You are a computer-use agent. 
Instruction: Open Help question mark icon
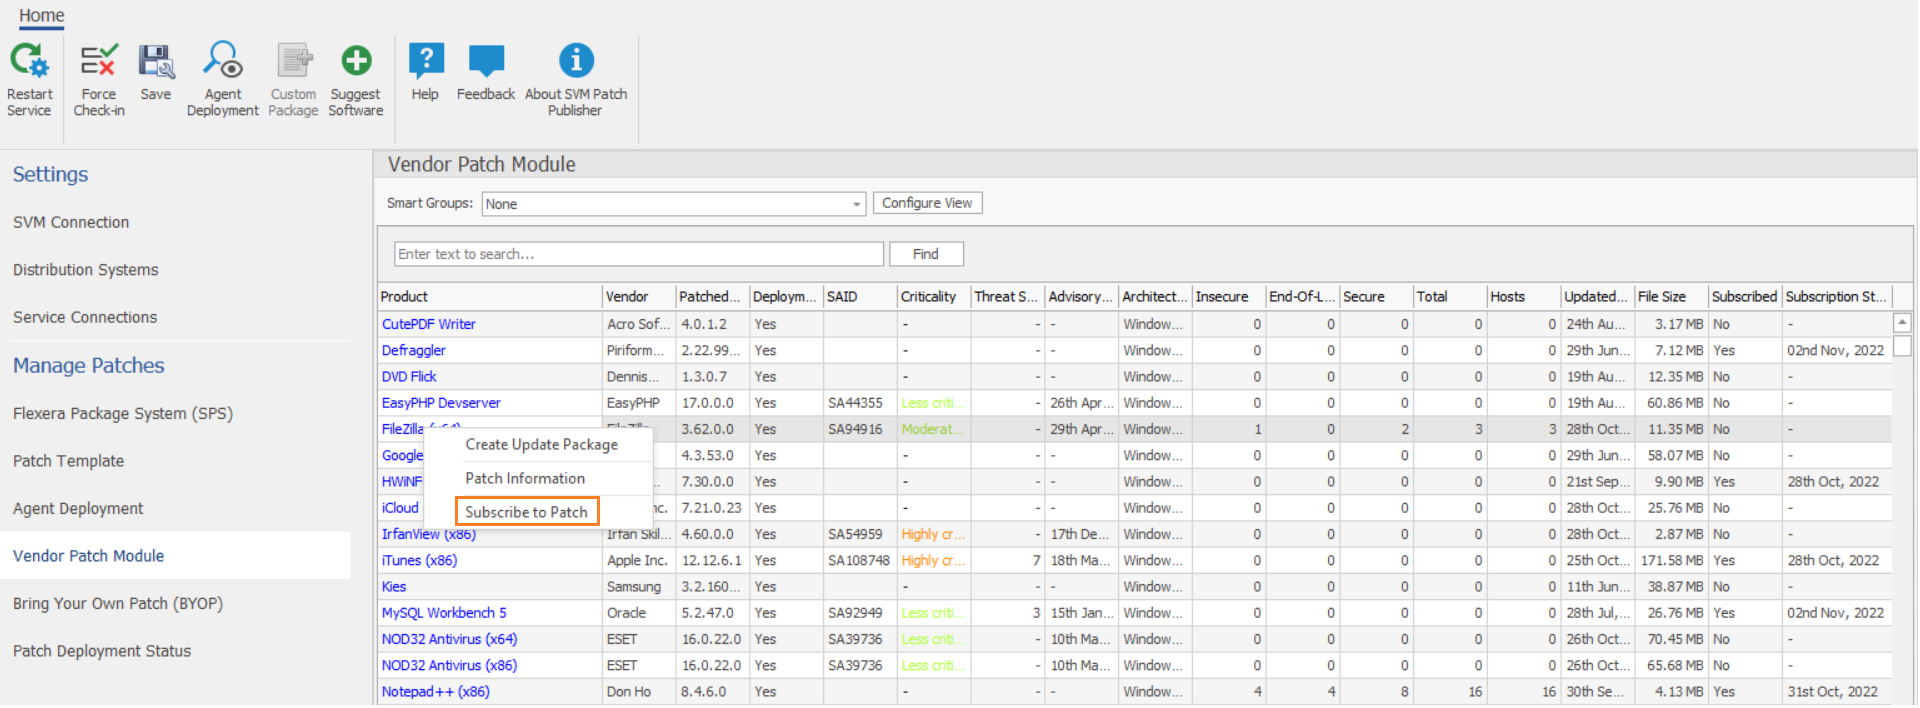pyautogui.click(x=425, y=62)
